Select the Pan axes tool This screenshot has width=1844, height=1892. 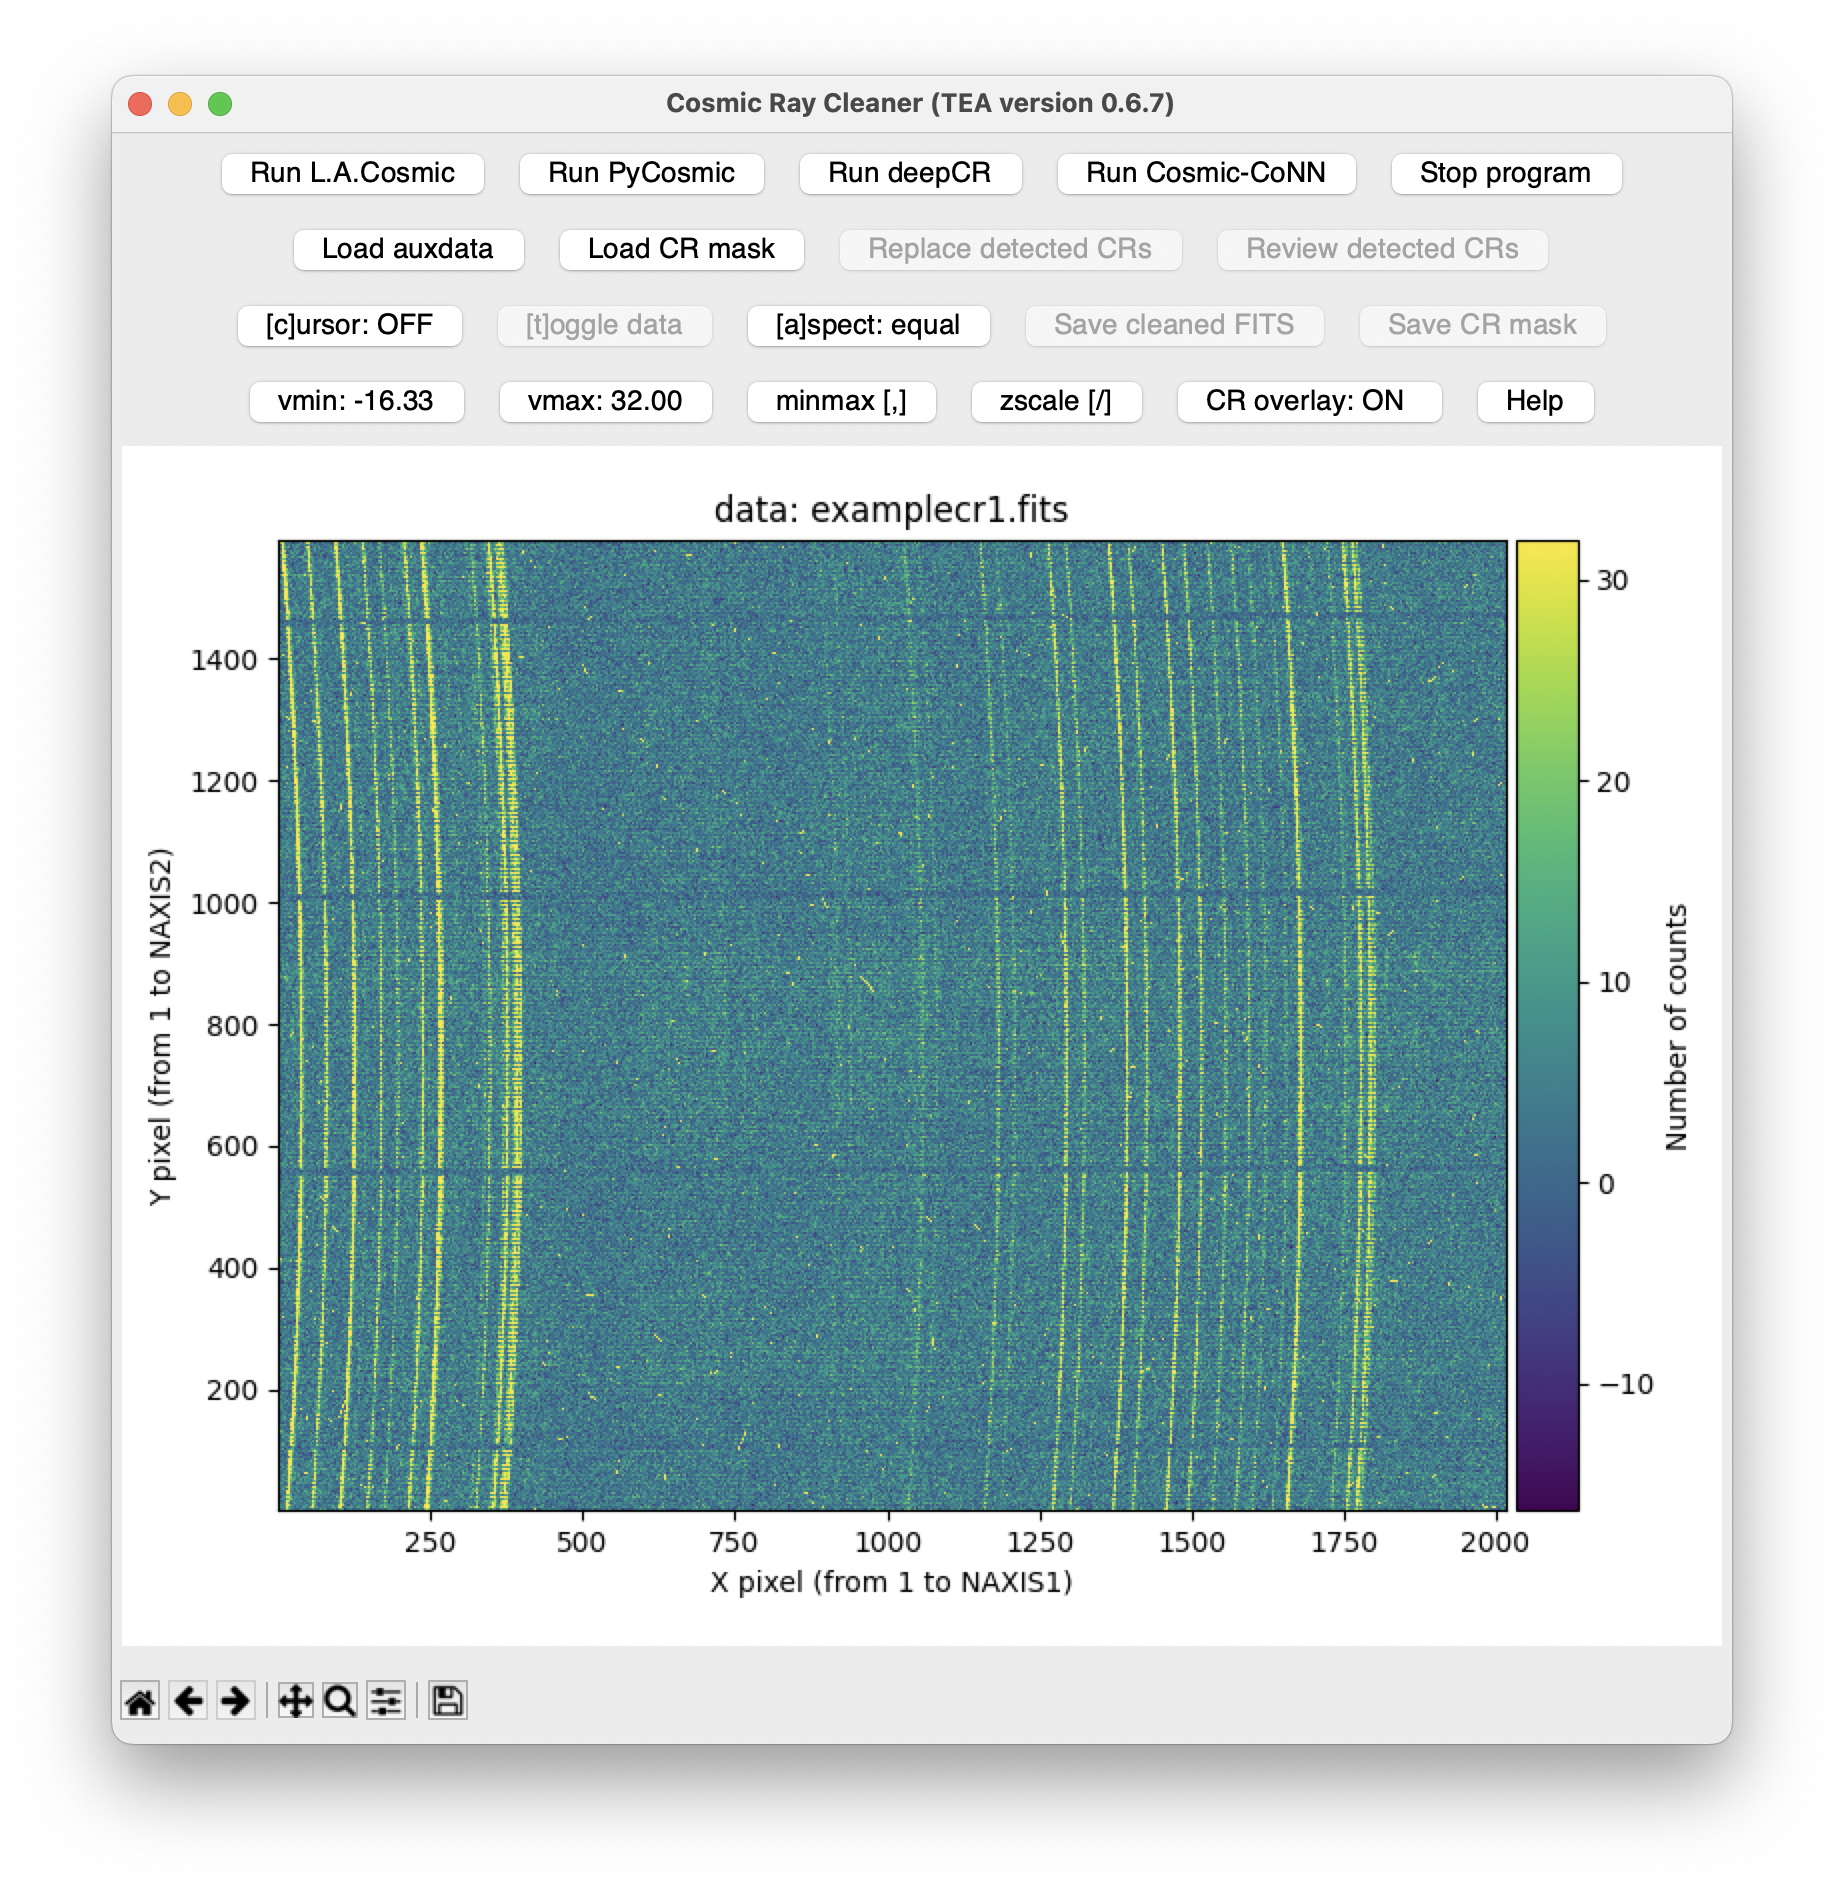click(x=295, y=1701)
